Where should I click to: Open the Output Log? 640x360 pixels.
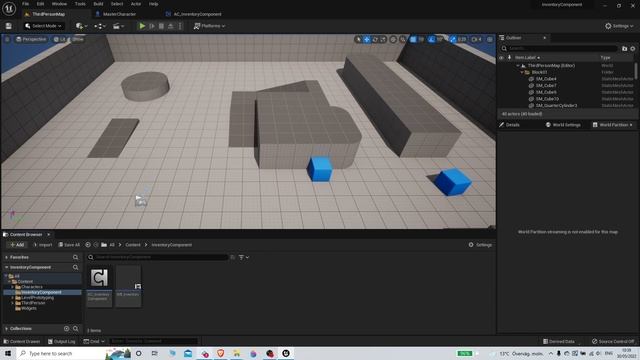[62, 341]
